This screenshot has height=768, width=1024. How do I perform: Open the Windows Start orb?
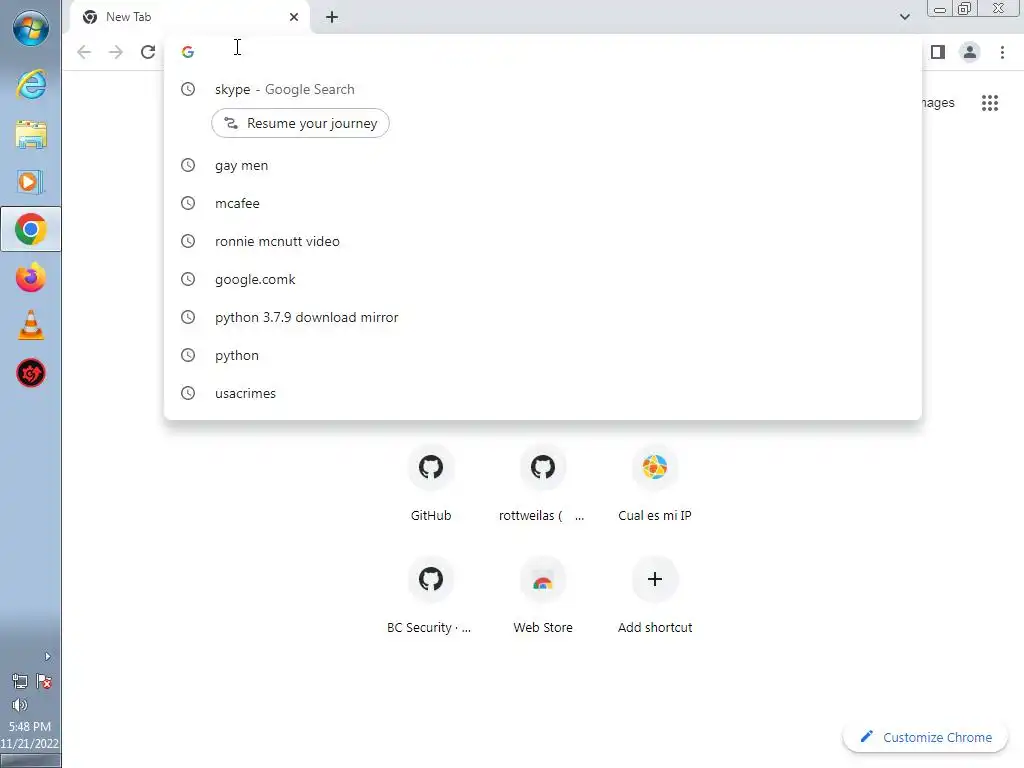[31, 29]
